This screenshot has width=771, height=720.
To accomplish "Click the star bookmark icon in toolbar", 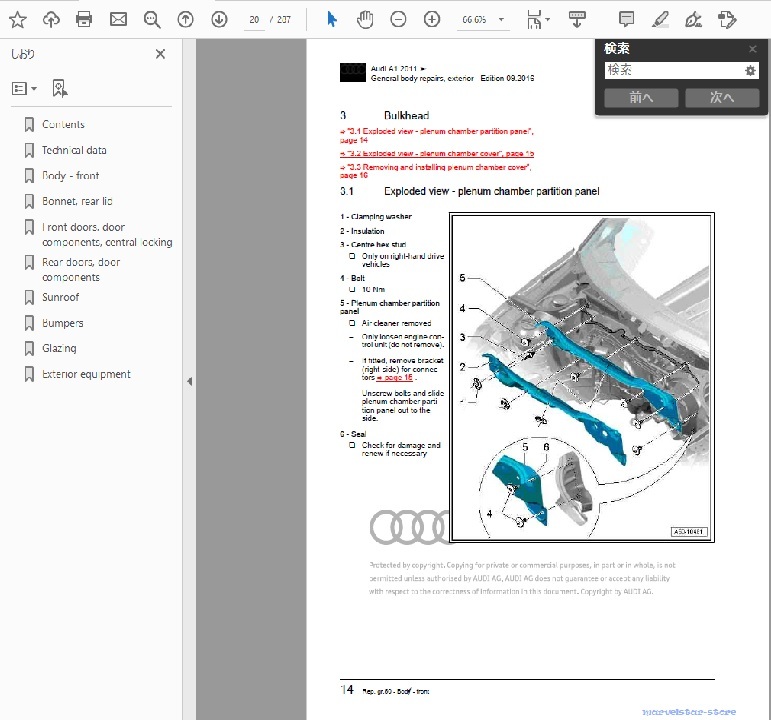I will (x=17, y=19).
